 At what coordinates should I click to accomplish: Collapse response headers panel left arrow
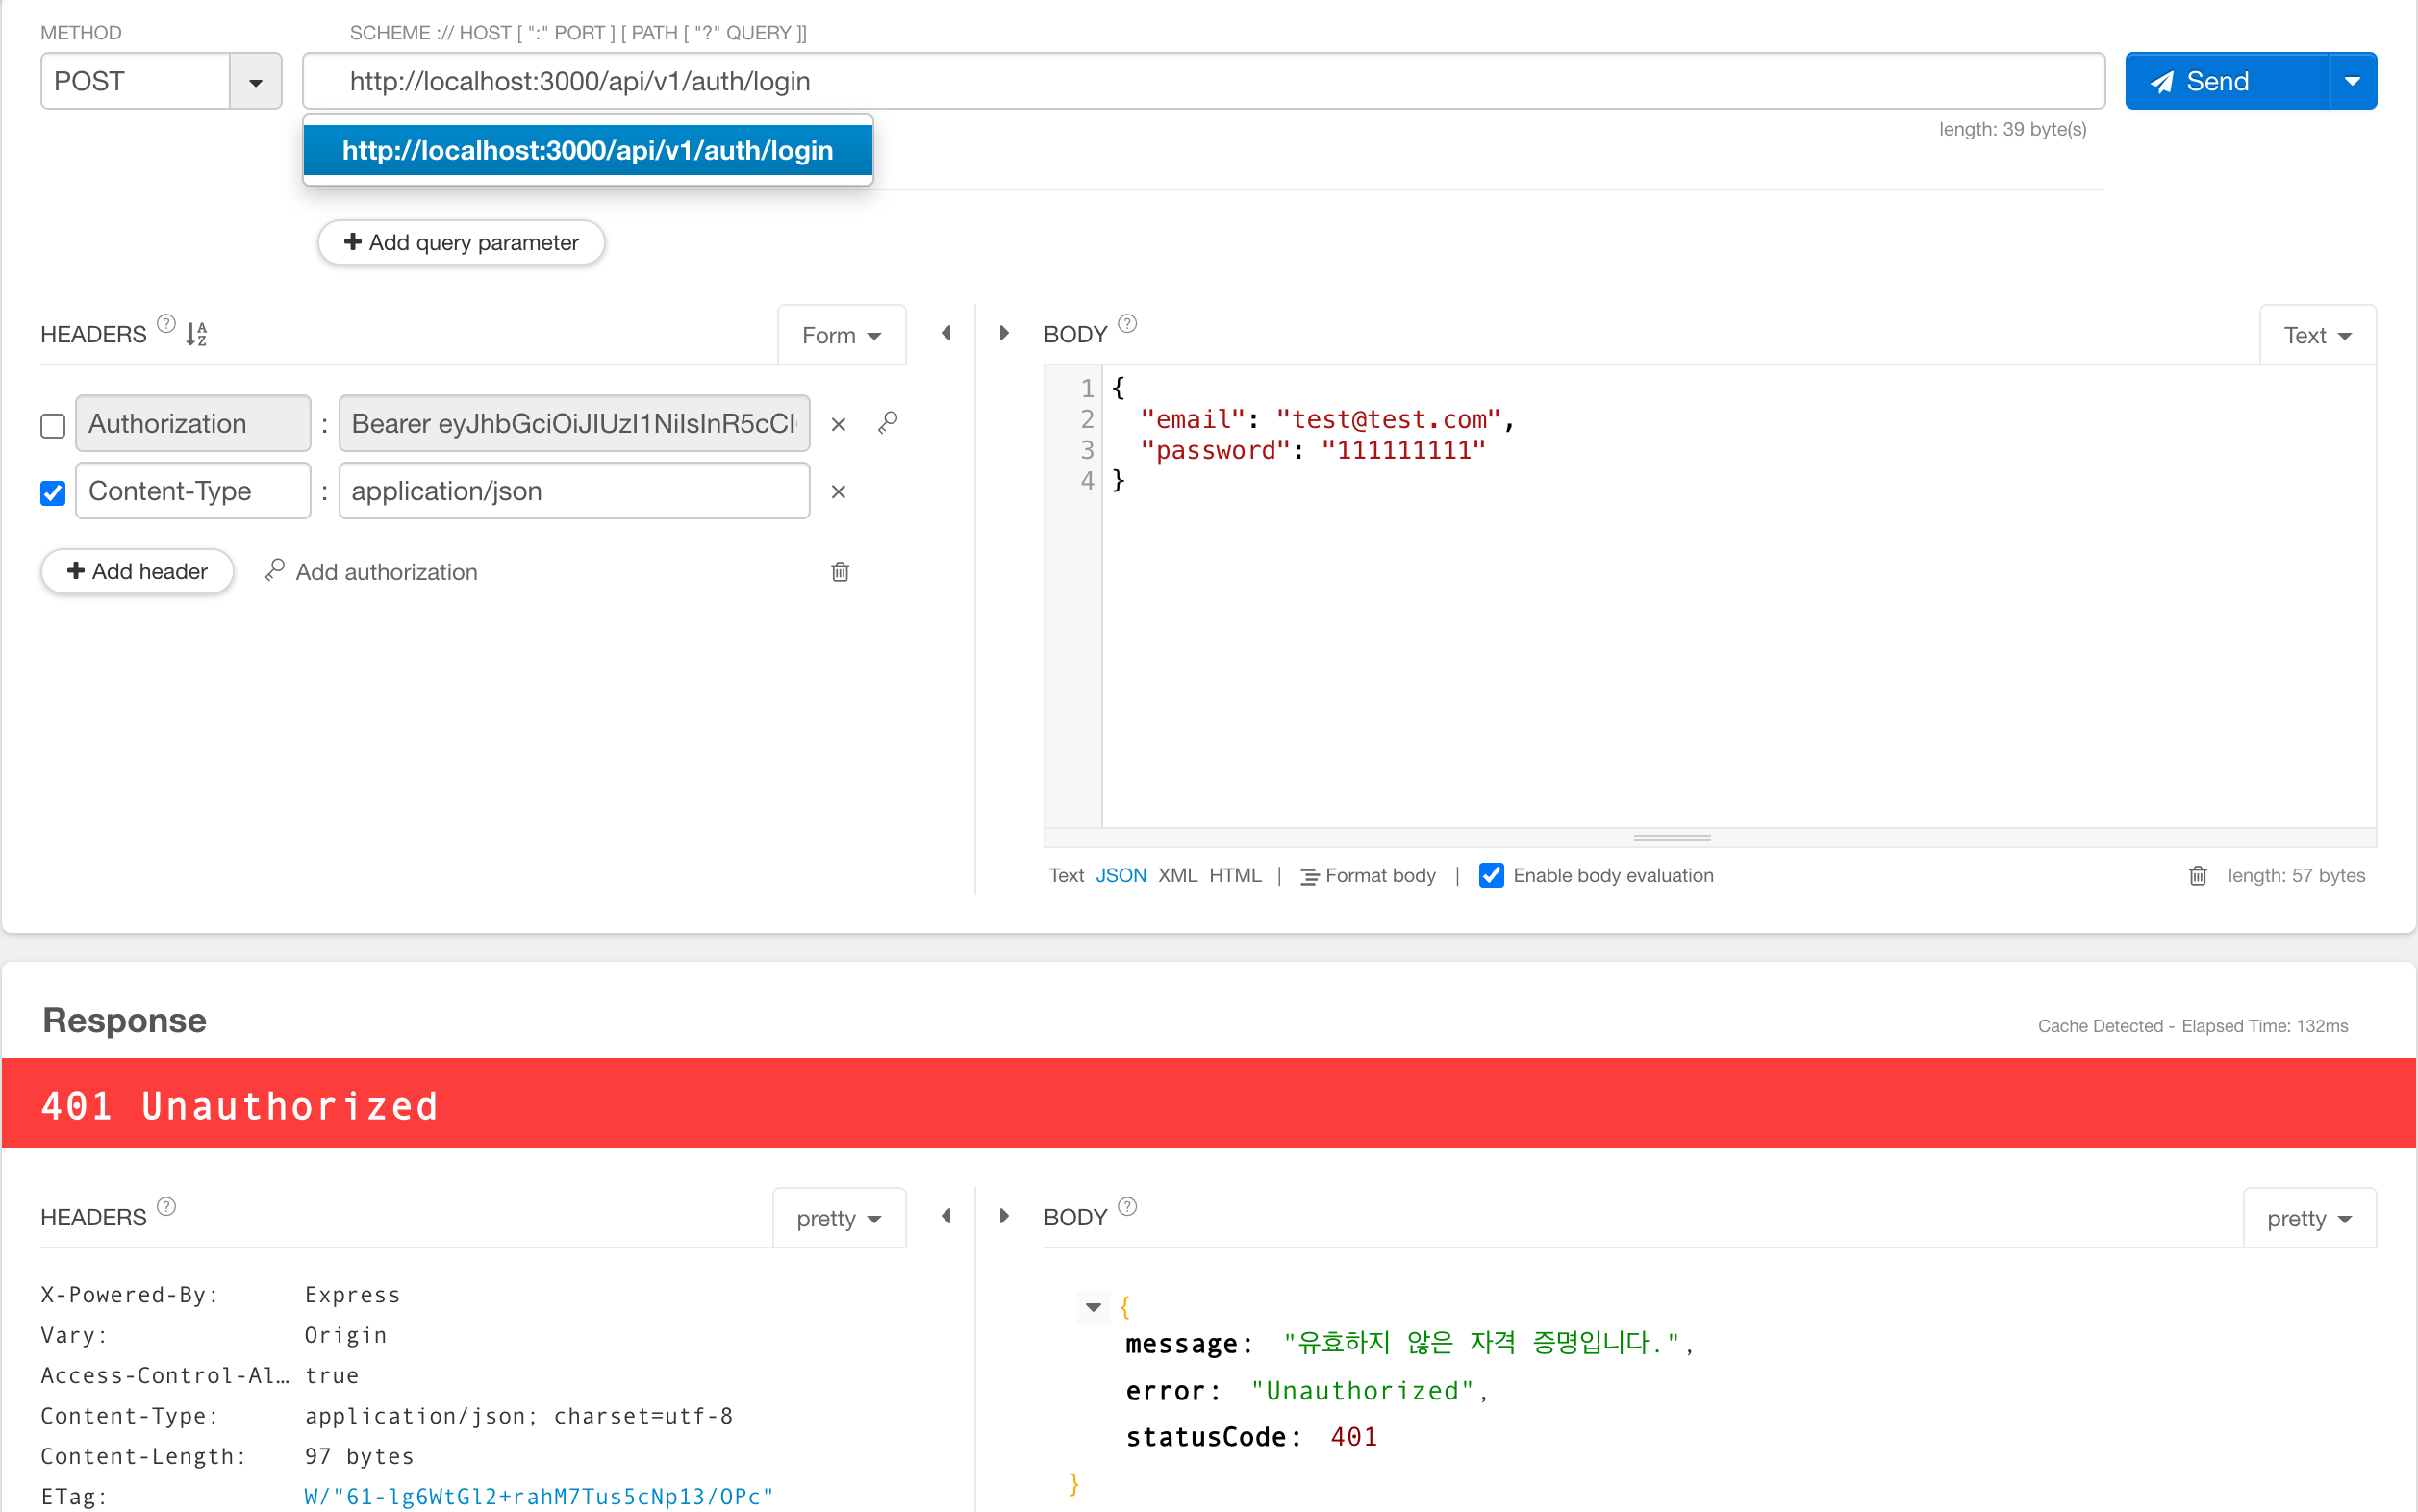coord(946,1216)
